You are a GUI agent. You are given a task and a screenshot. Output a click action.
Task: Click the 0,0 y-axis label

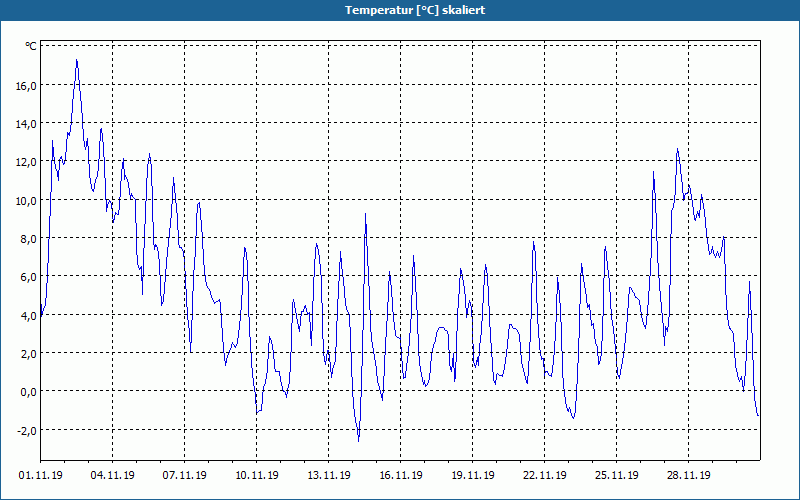pyautogui.click(x=29, y=392)
